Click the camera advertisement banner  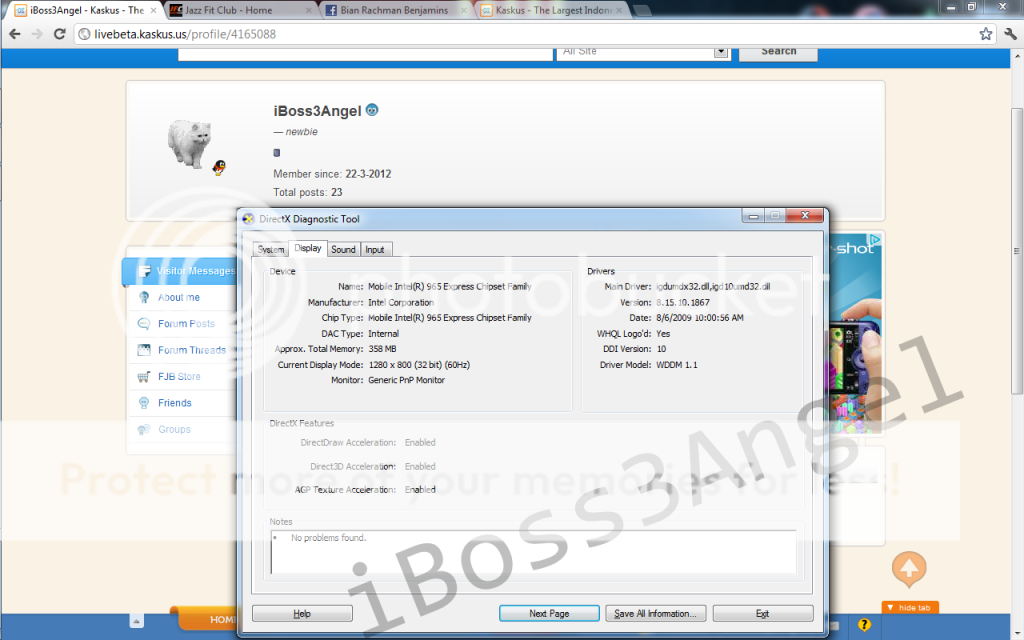(x=856, y=333)
